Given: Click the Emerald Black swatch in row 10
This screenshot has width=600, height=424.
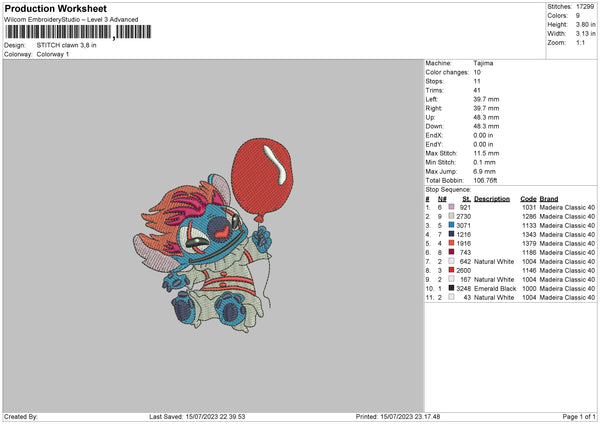Looking at the screenshot, I should [451, 288].
